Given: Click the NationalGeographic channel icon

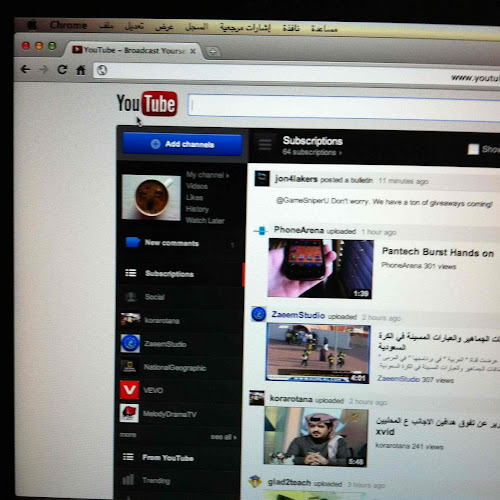Looking at the screenshot, I should [129, 367].
